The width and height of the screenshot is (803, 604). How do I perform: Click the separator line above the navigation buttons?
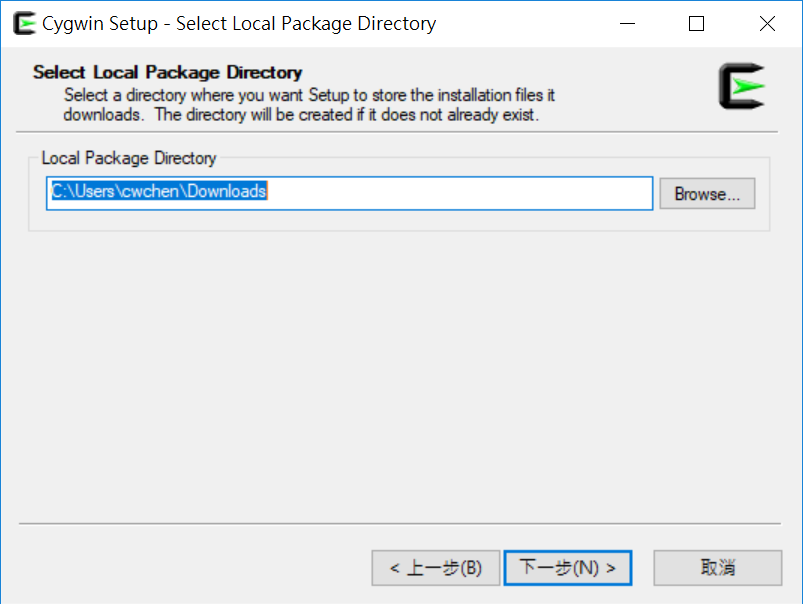[x=400, y=523]
